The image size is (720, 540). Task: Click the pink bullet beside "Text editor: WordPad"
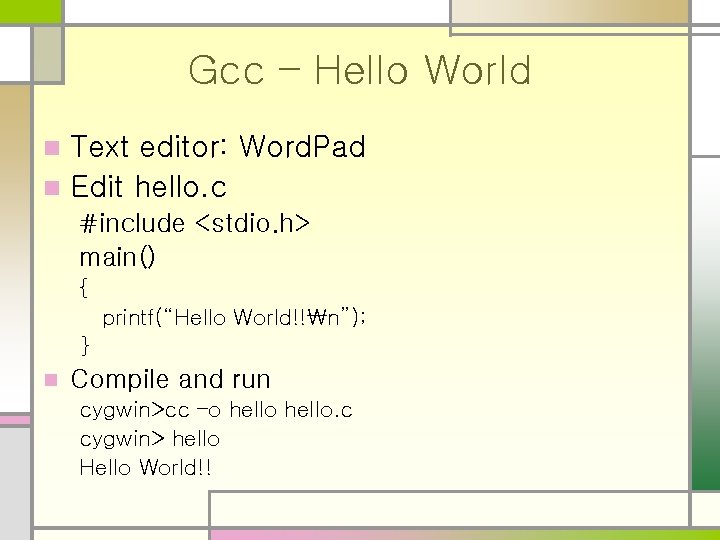(x=52, y=148)
